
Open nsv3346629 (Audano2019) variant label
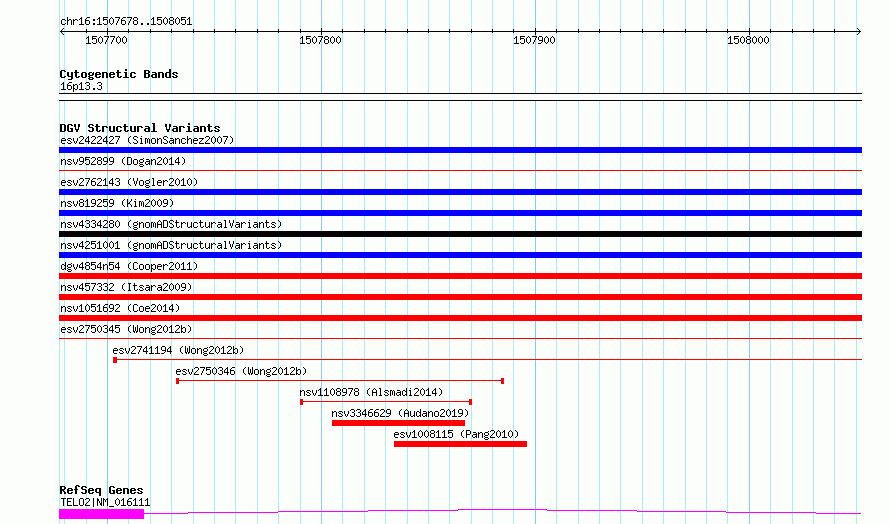pos(400,413)
